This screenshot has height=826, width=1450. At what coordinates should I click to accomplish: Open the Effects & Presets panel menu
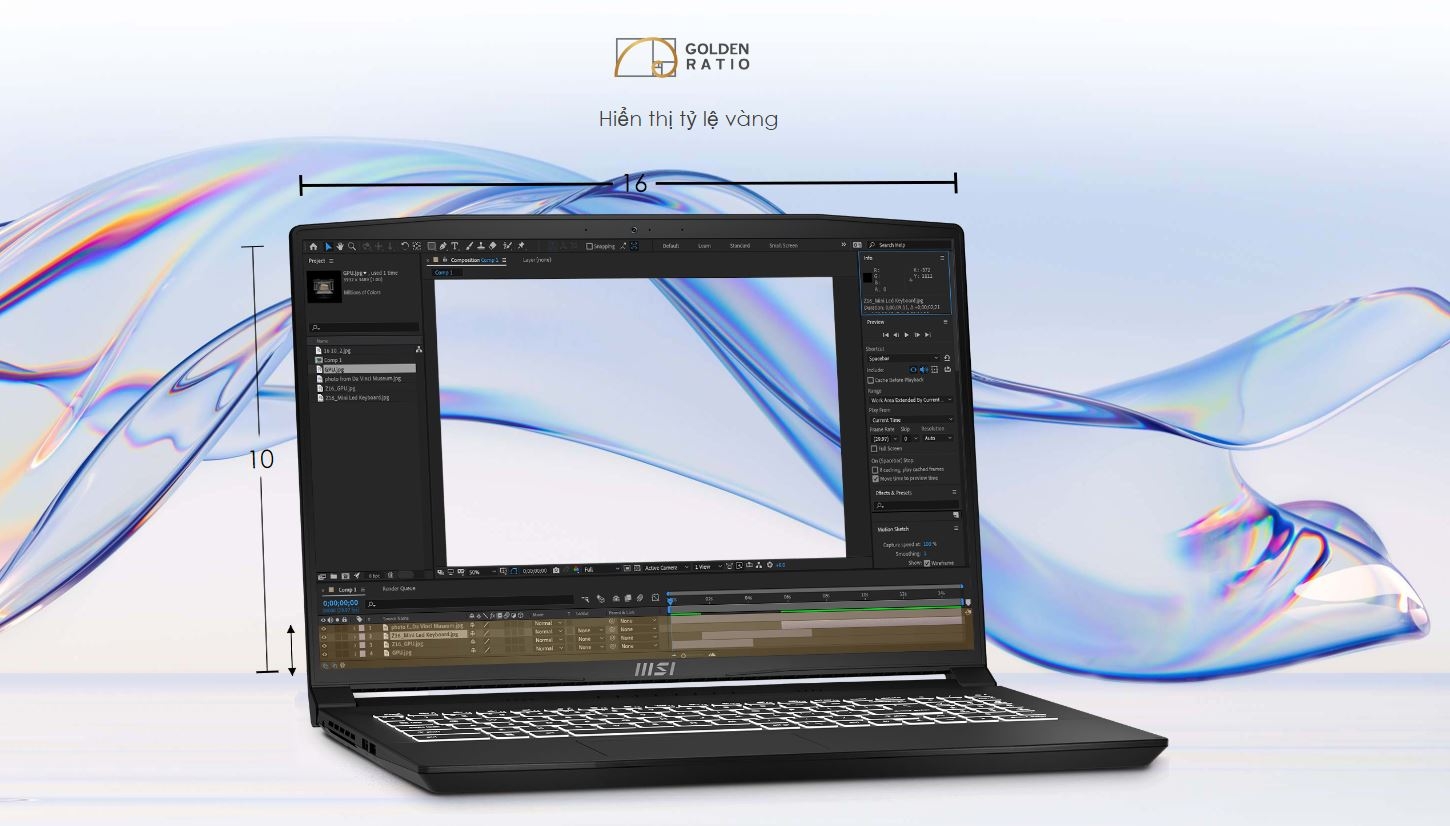[954, 492]
